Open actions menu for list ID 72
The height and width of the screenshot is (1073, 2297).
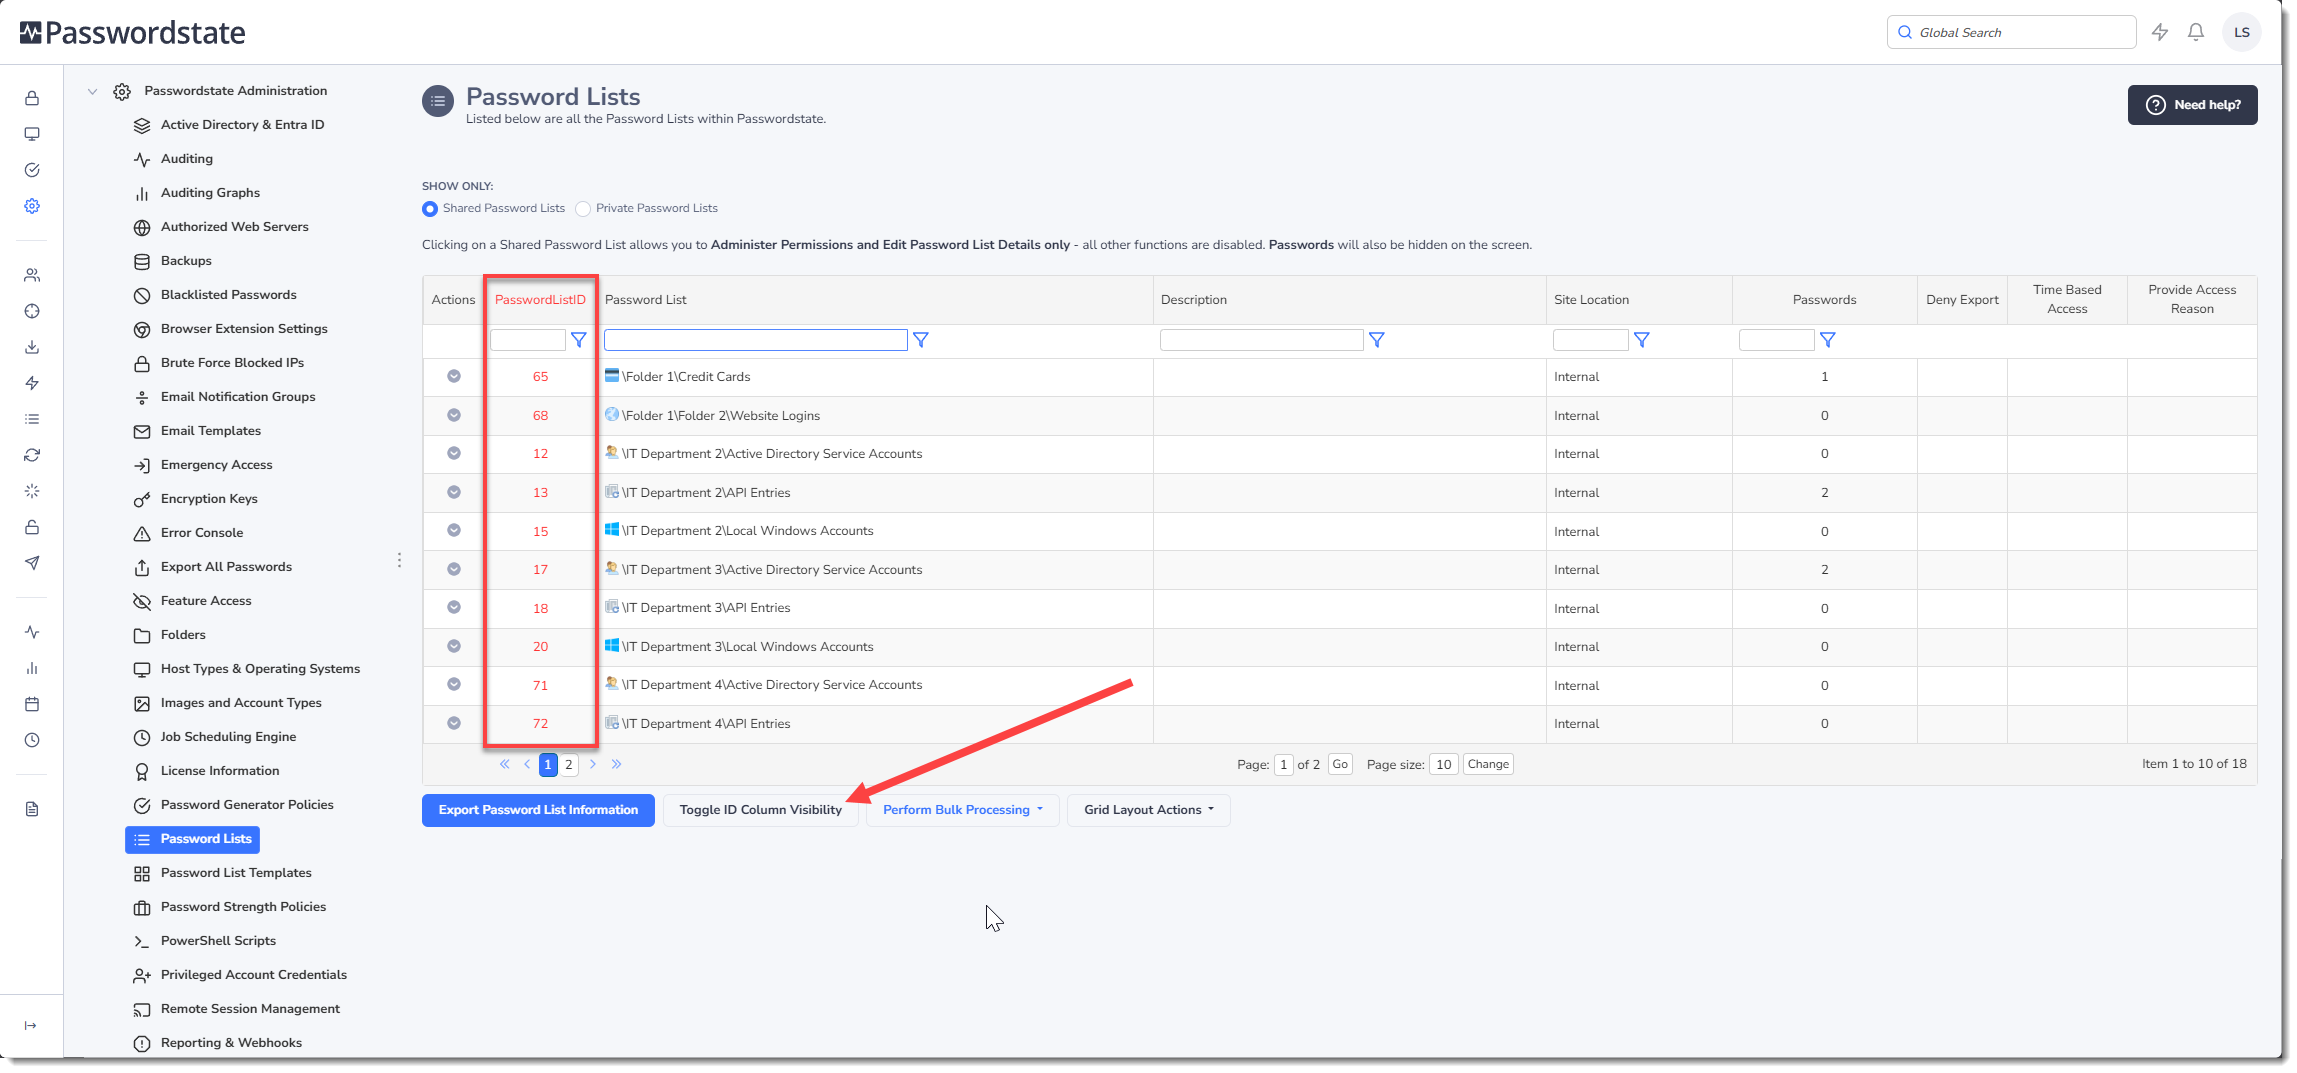454,723
